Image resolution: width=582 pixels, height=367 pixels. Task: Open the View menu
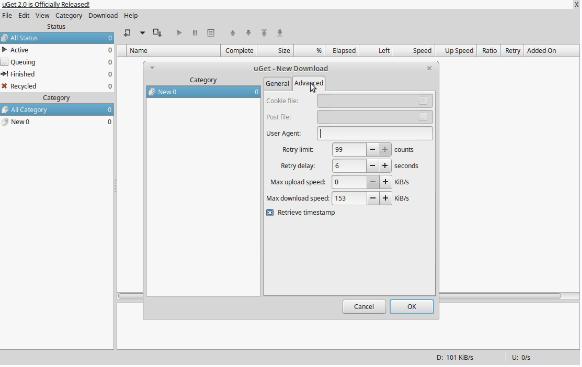click(x=42, y=16)
